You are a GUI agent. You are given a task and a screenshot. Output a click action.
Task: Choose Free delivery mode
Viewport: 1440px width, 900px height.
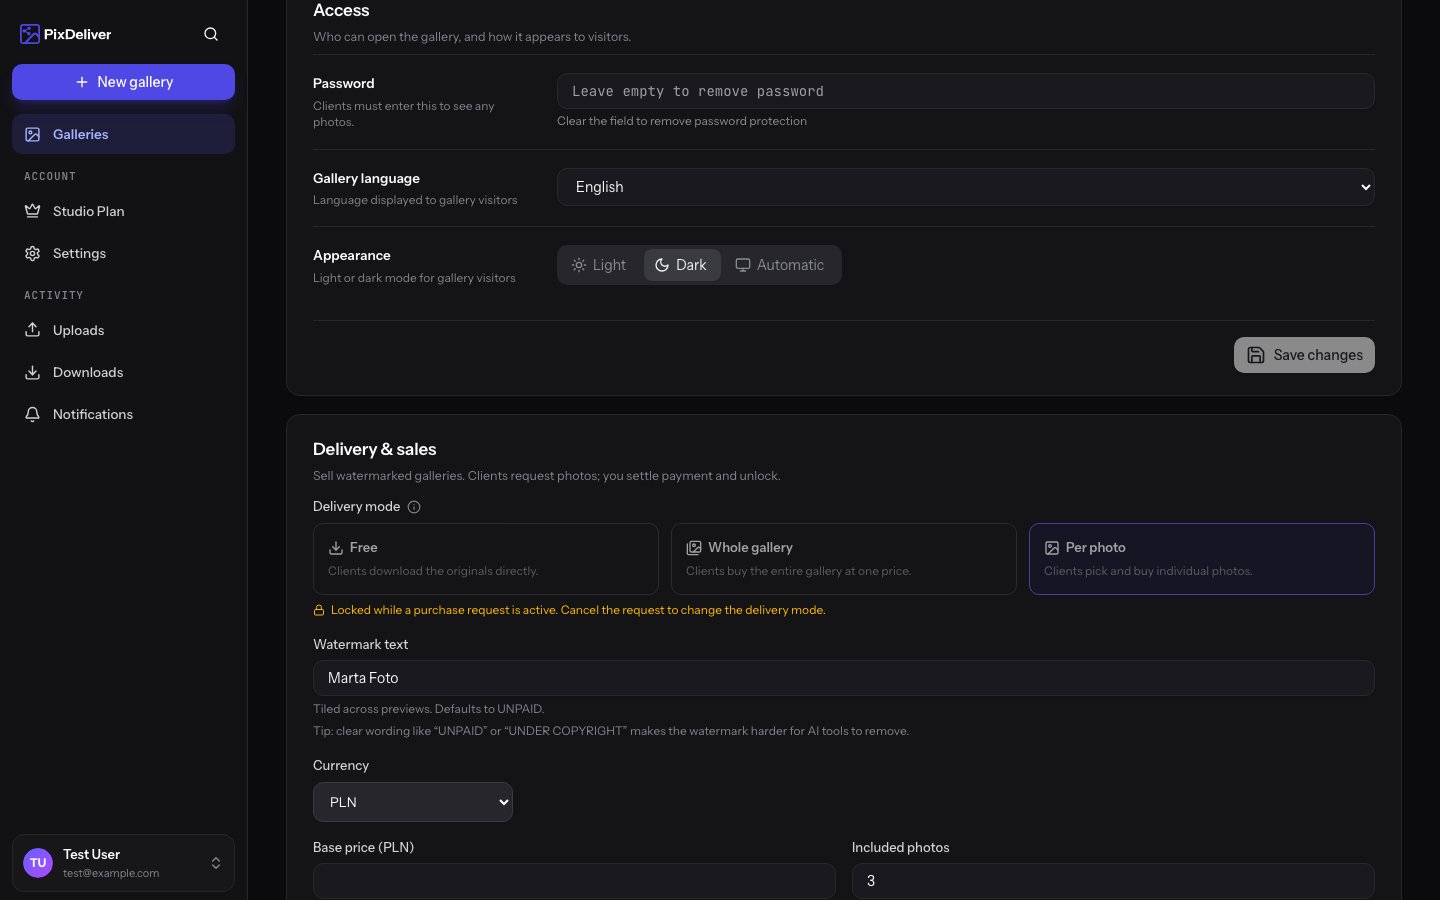[x=486, y=559]
